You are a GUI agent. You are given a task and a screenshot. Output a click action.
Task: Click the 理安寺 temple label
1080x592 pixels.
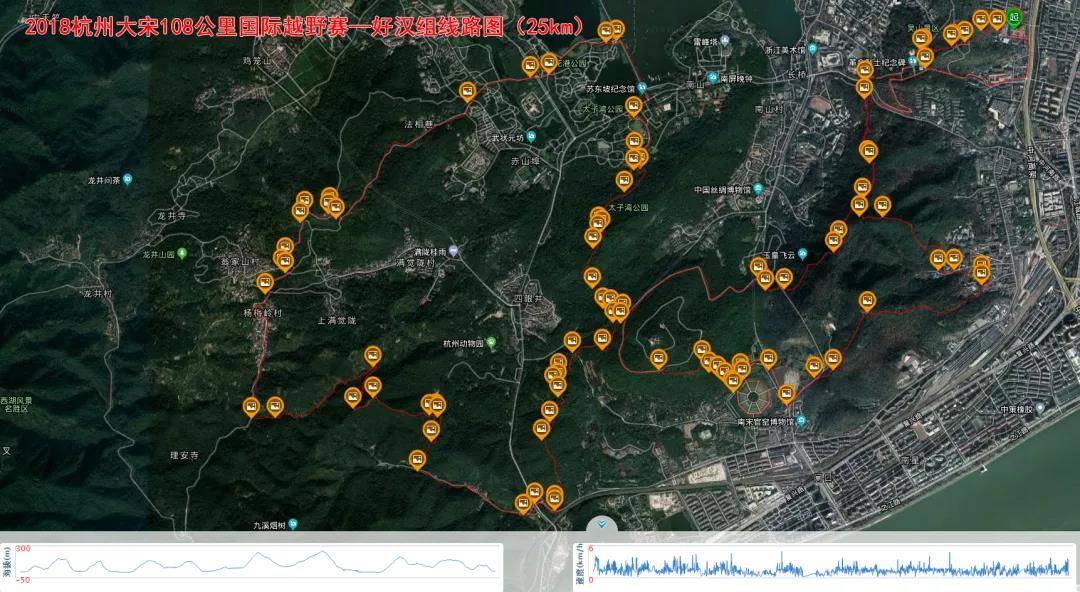click(185, 456)
